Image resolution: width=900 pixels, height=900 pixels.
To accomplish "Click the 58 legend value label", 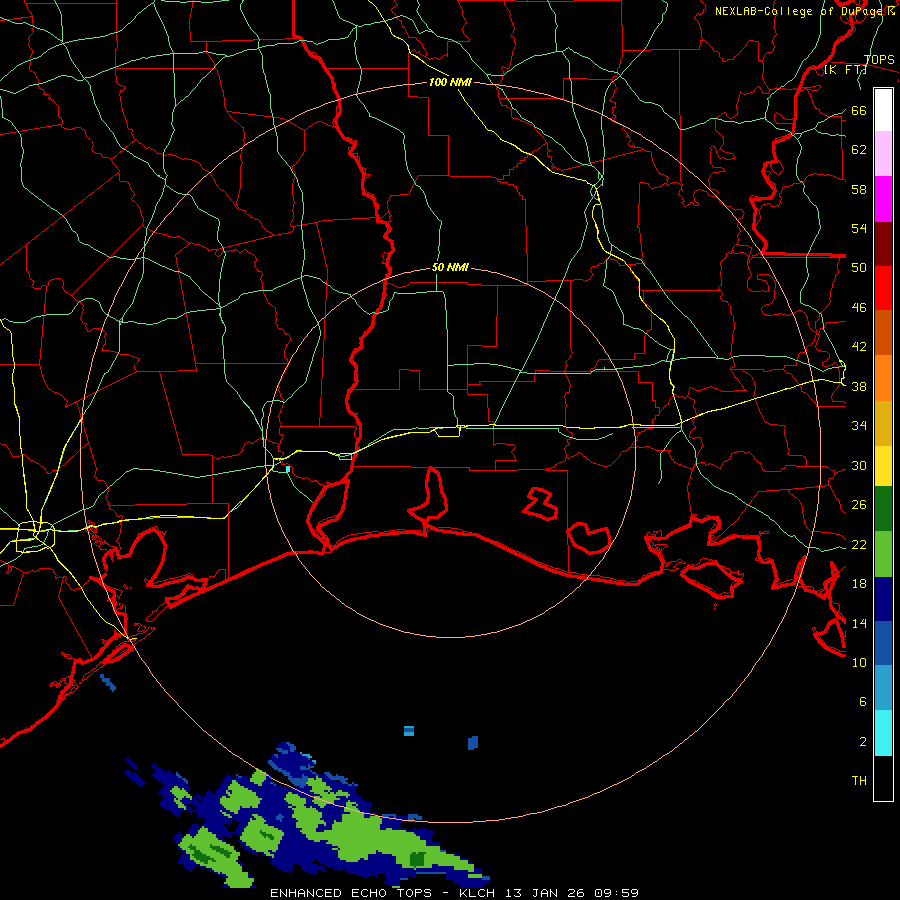I will click(x=859, y=189).
